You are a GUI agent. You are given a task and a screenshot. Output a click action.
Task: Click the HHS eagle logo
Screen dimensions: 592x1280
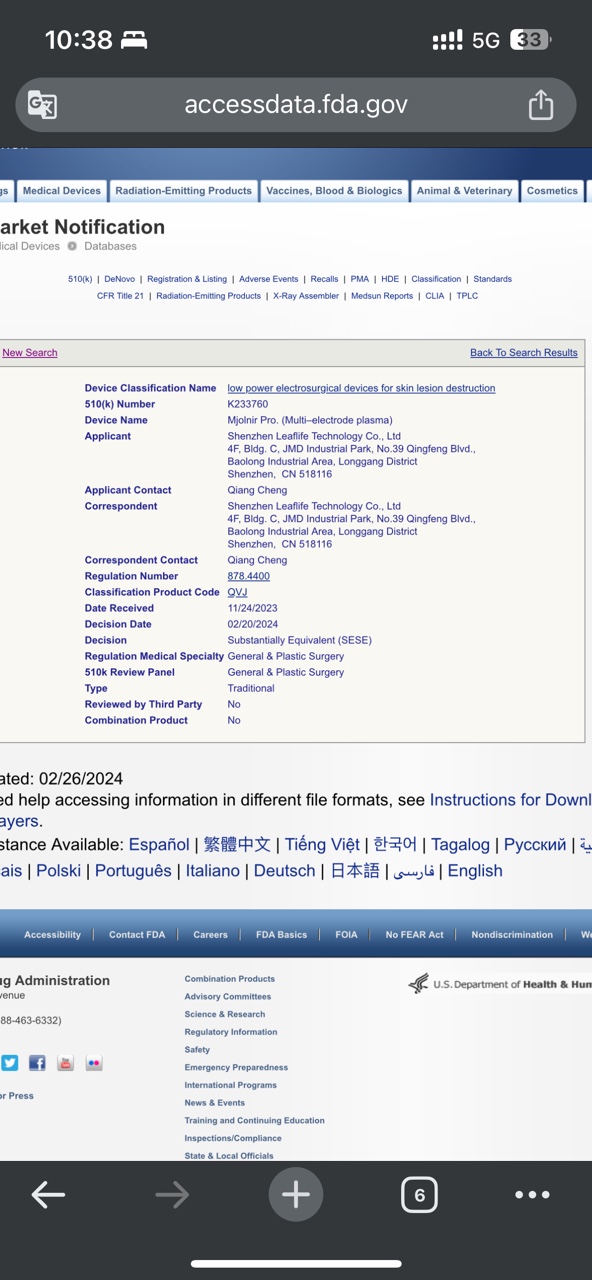point(418,984)
